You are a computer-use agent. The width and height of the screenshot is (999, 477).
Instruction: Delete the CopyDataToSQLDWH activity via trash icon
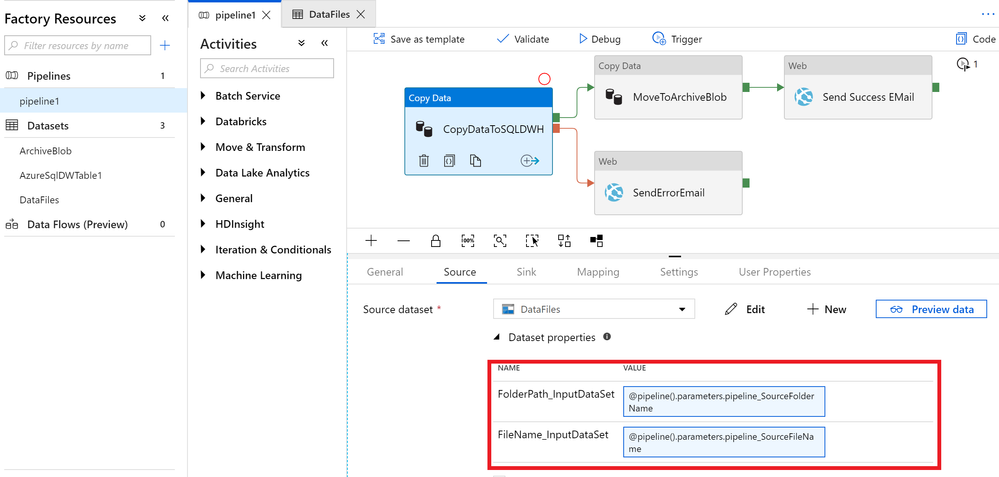point(424,160)
